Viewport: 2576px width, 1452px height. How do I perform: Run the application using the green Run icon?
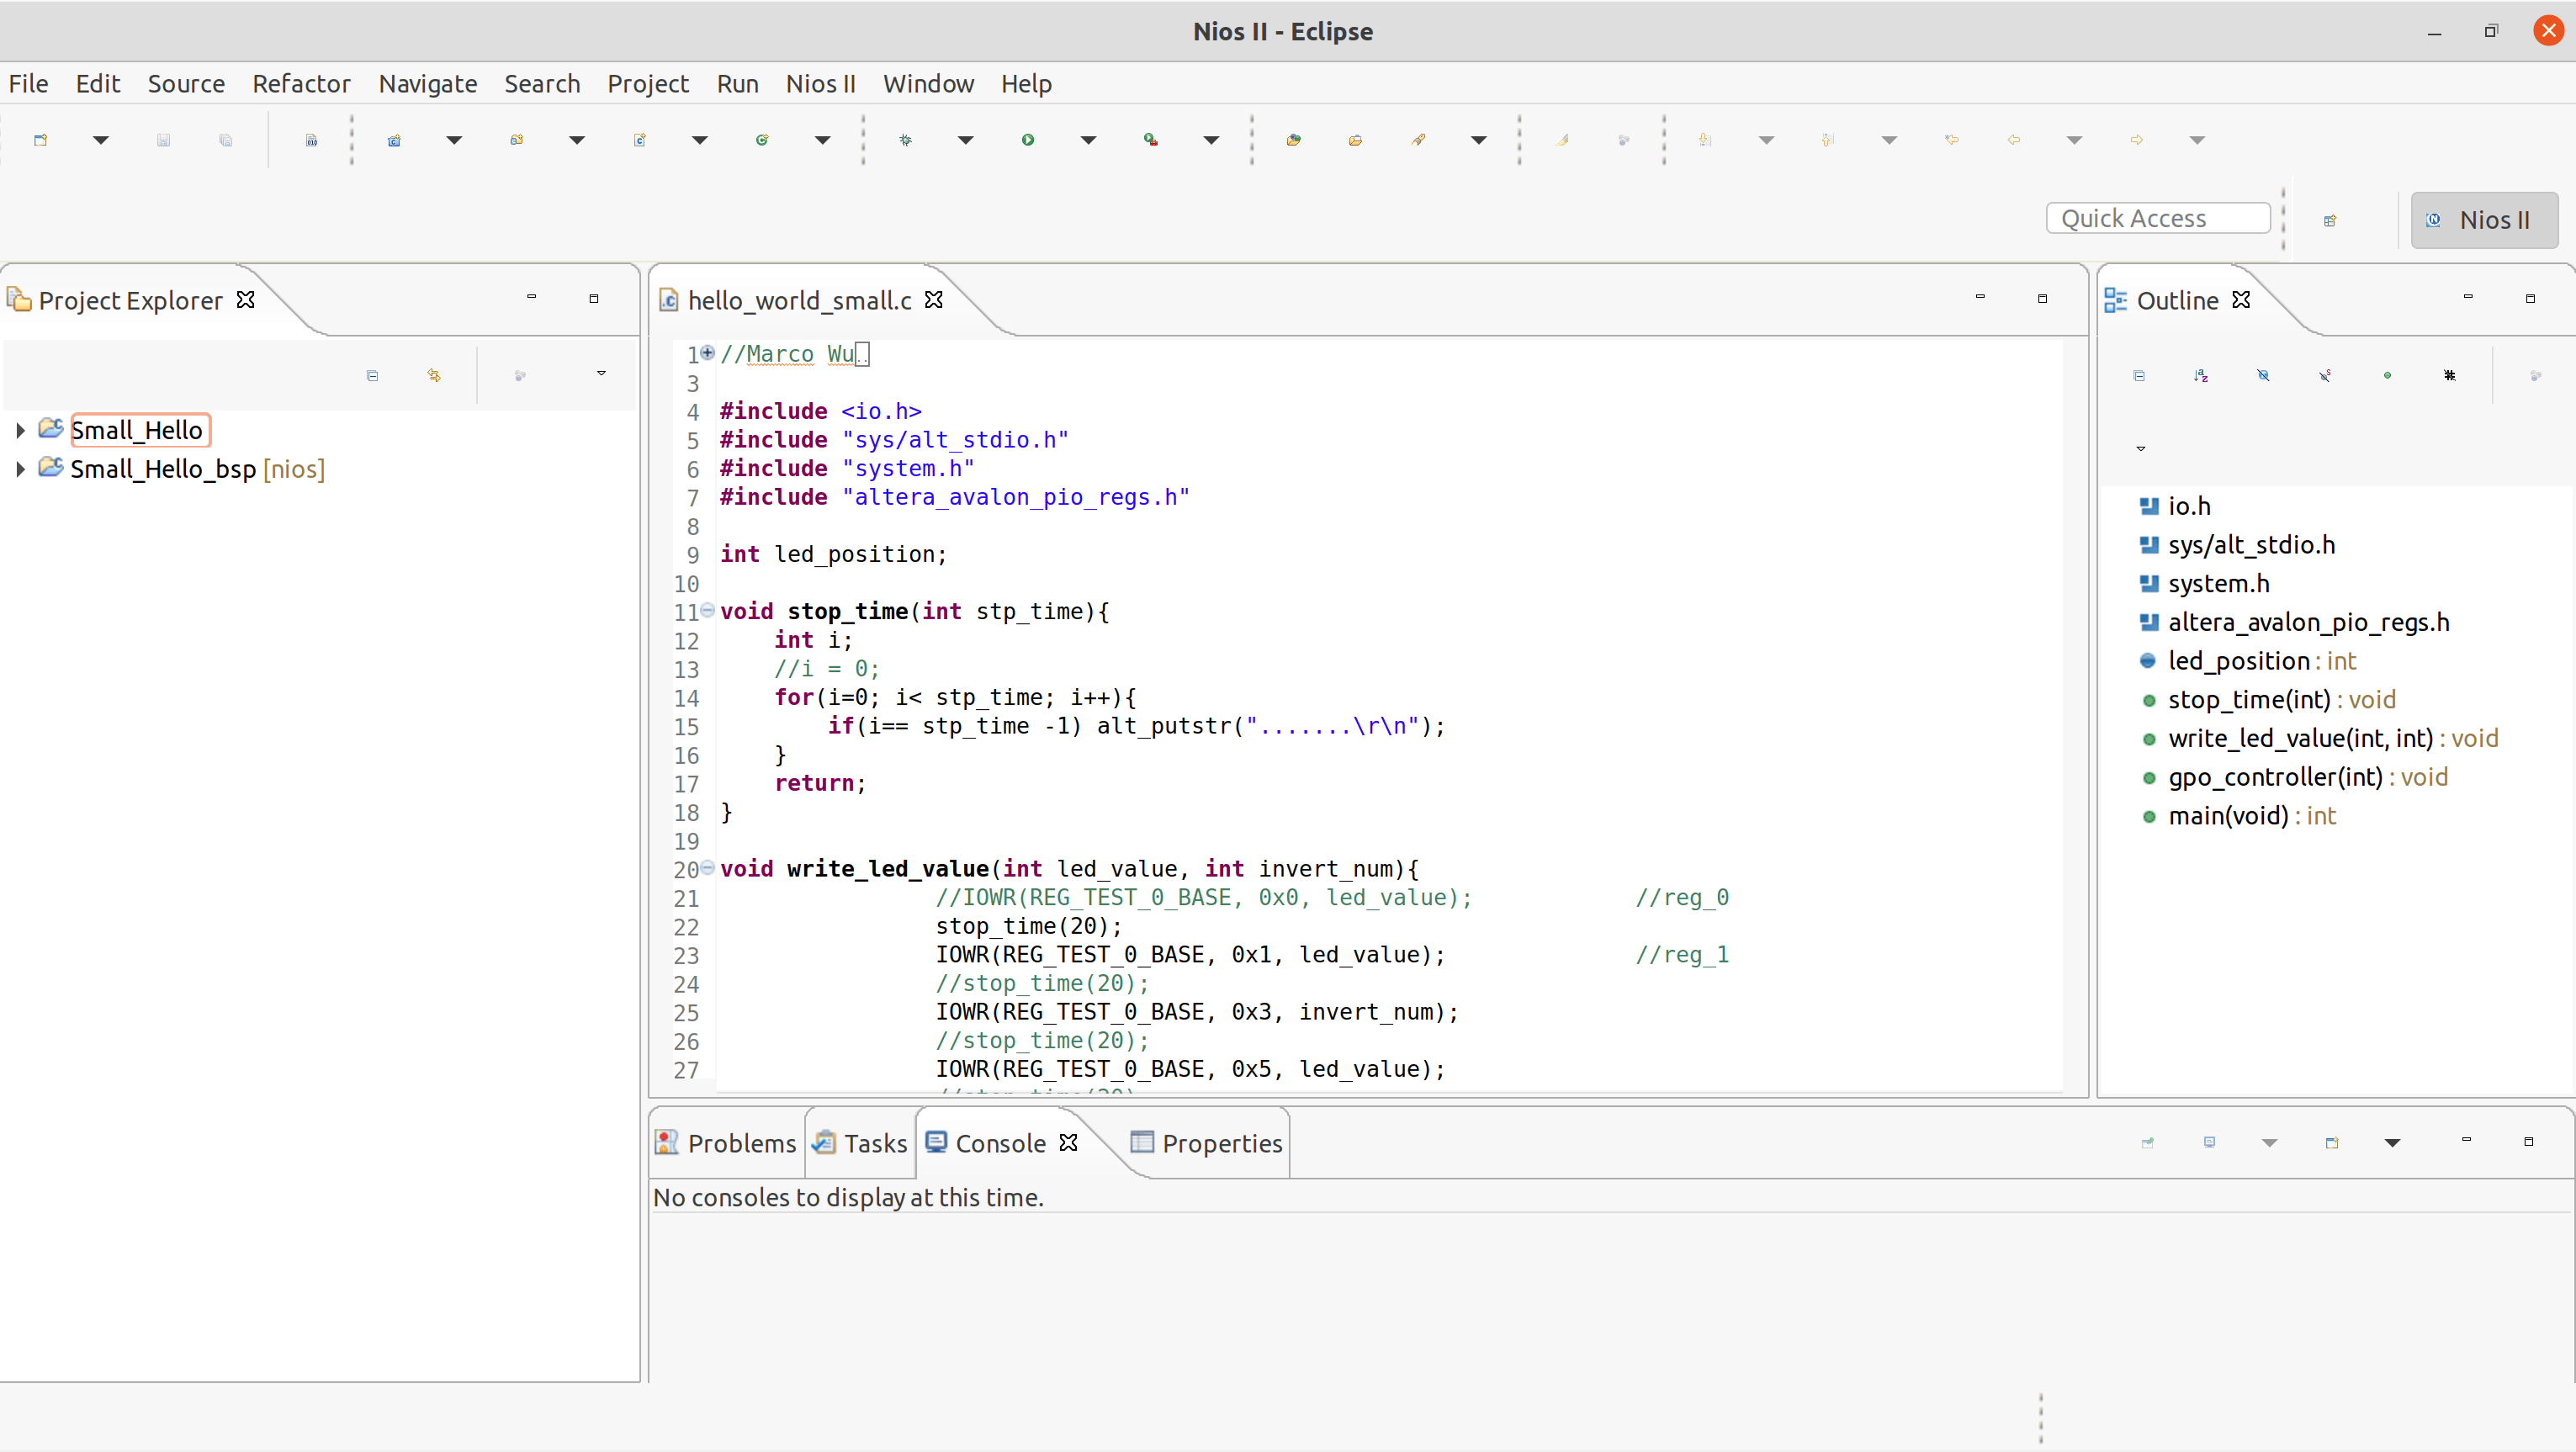1026,140
